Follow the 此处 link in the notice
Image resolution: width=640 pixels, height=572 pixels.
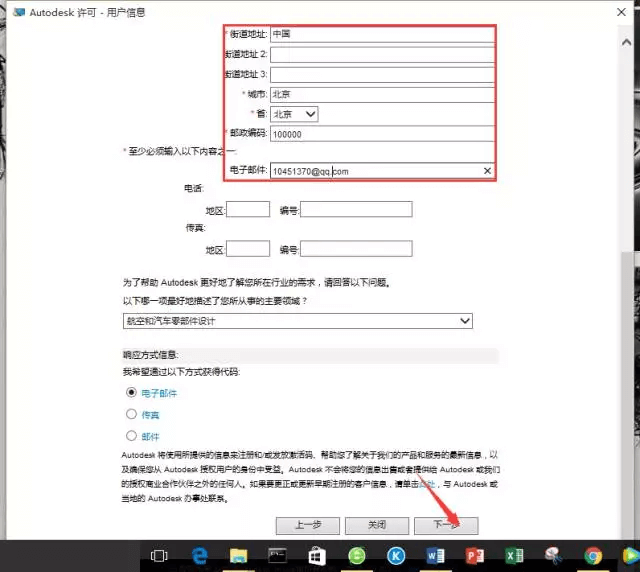tap(427, 484)
